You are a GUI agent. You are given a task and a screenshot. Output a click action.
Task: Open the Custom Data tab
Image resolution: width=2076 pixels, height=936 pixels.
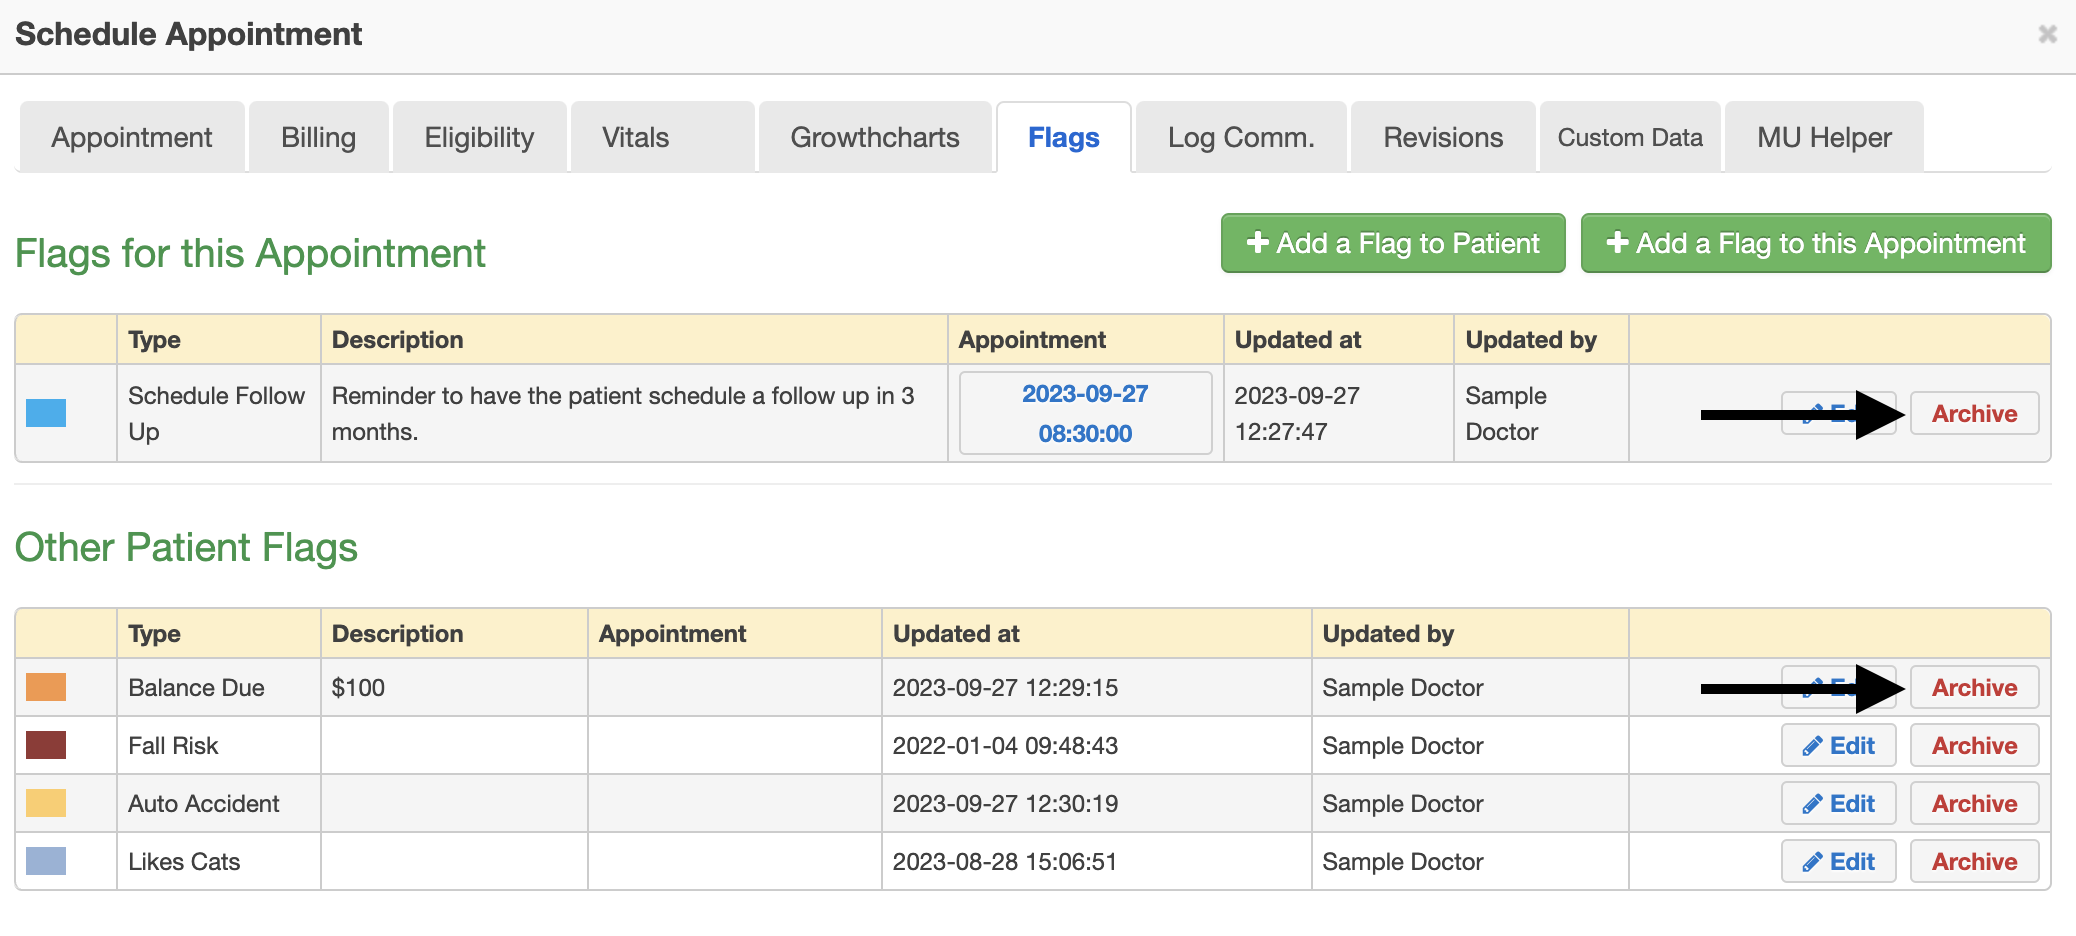click(1630, 137)
